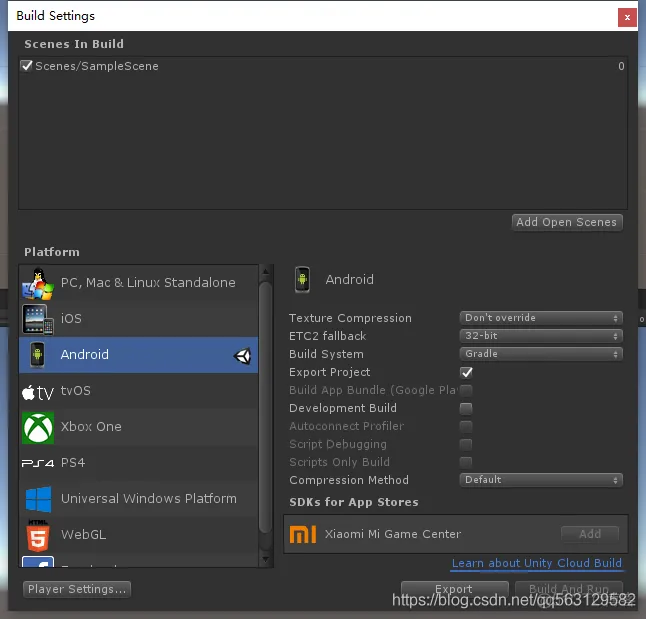Screen dimensions: 646x619
Task: Click the Apple tv platform icon
Action: coord(37,392)
